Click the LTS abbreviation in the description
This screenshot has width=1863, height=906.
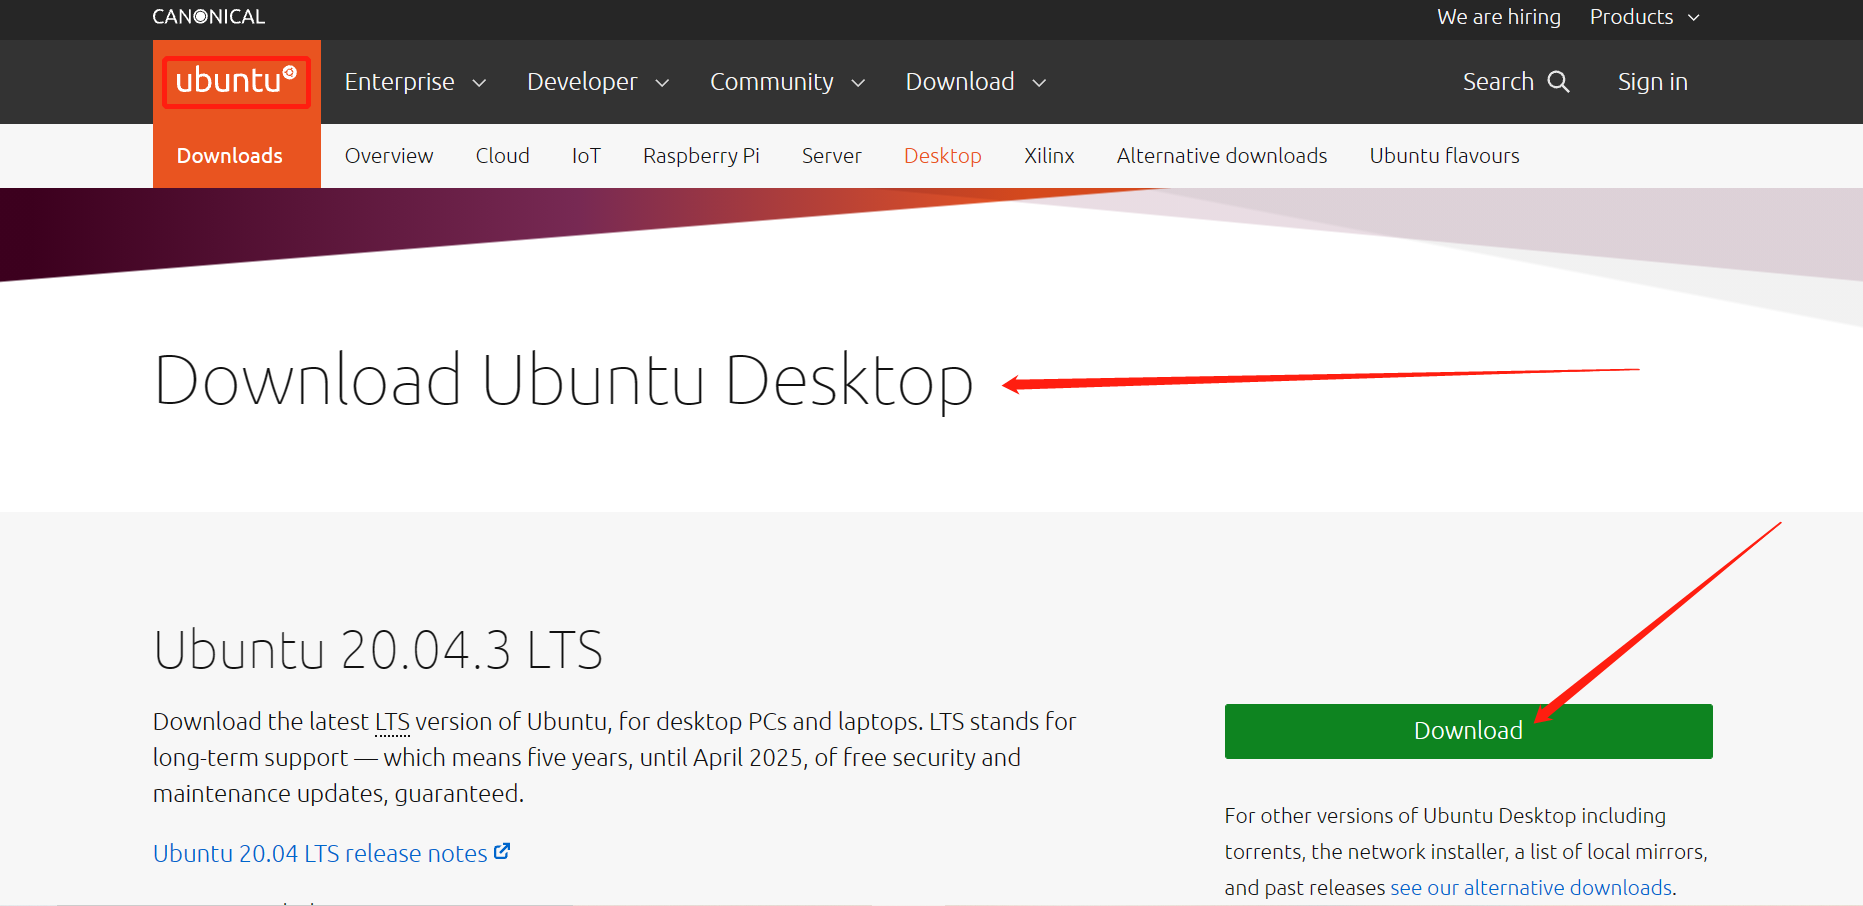click(x=392, y=722)
